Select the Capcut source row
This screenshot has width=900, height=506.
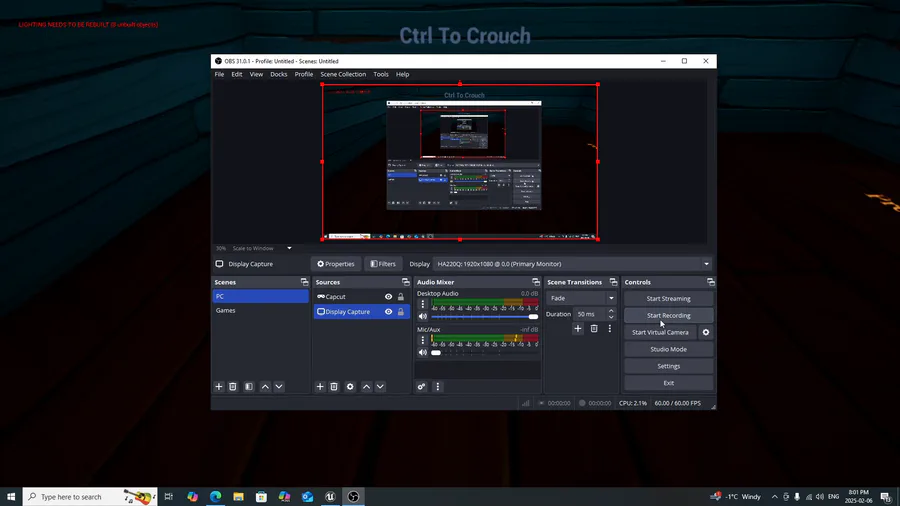(361, 297)
